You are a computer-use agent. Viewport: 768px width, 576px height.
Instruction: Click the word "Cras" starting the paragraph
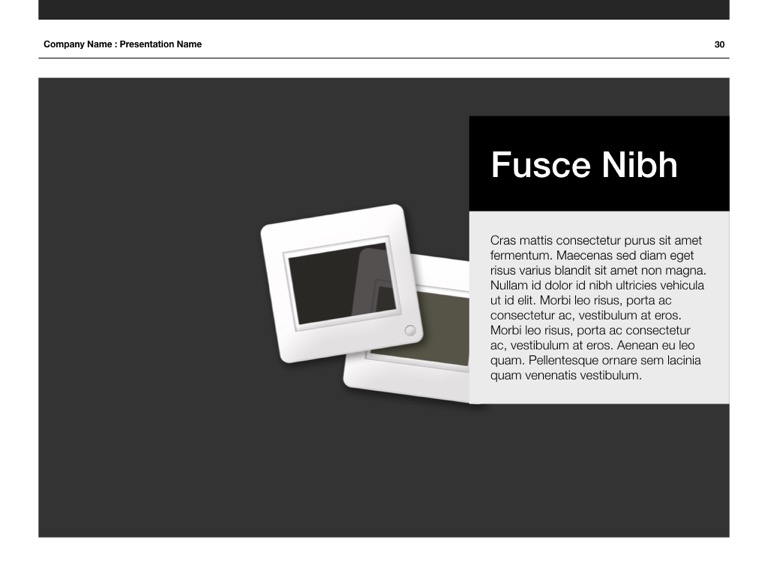coord(505,240)
